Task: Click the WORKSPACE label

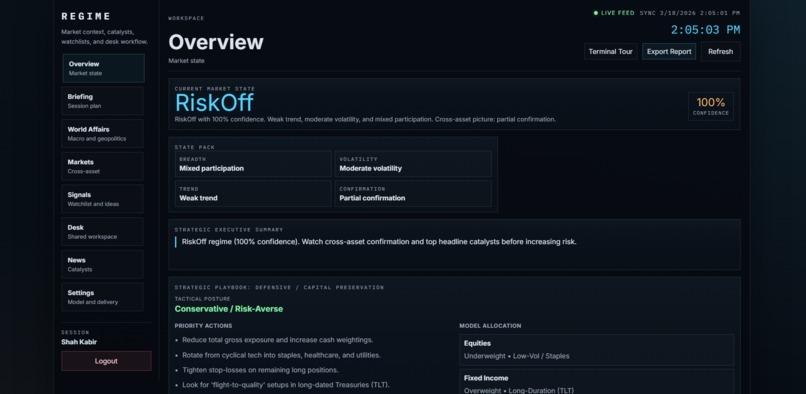Action: click(186, 19)
